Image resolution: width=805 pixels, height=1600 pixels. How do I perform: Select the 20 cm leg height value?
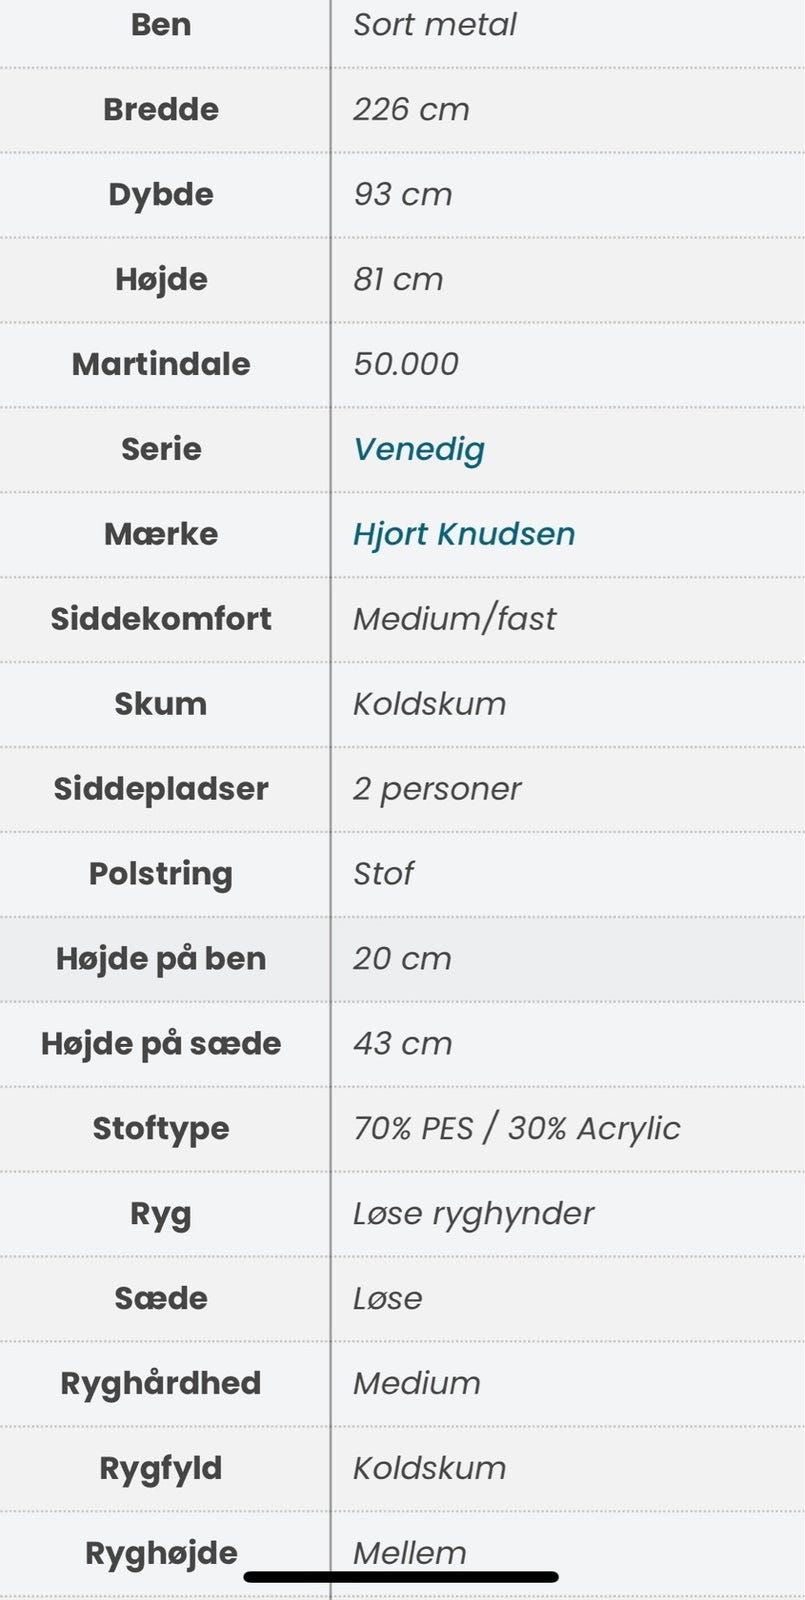[x=402, y=958]
